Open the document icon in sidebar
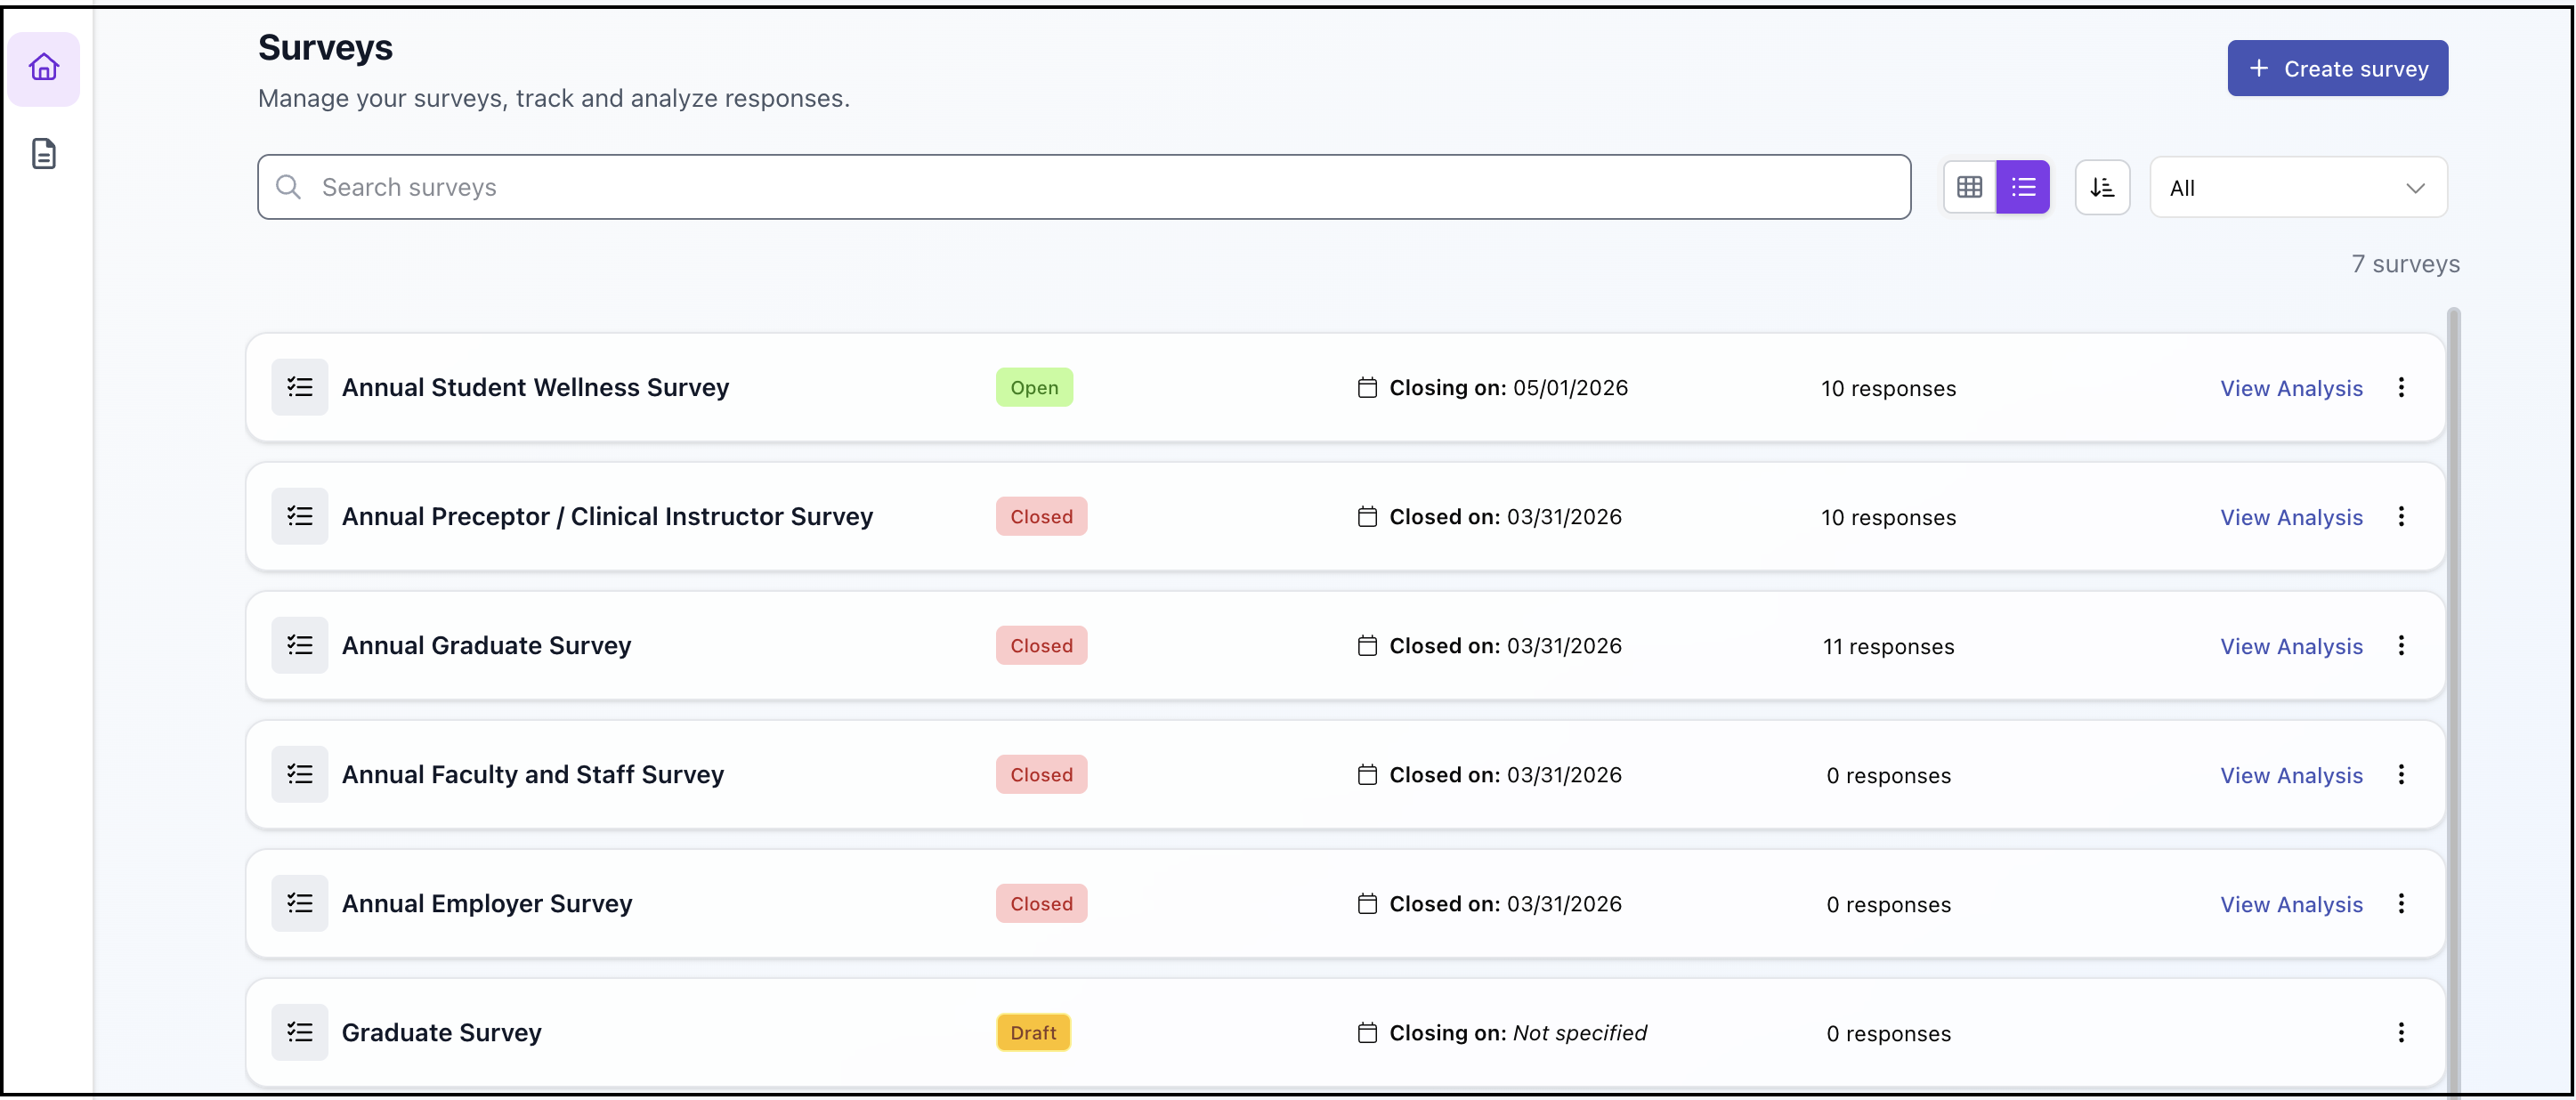 coord(44,154)
